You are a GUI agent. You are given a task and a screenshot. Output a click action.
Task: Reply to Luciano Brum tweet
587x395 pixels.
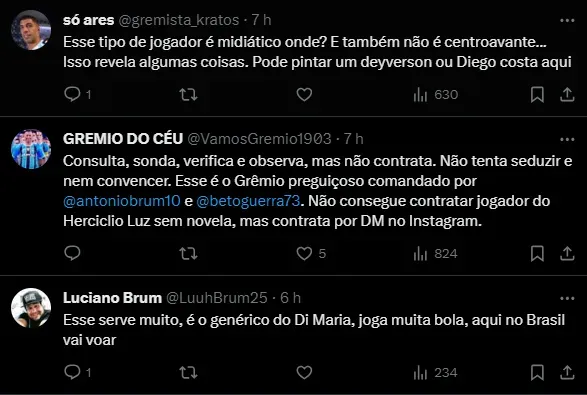coord(72,373)
